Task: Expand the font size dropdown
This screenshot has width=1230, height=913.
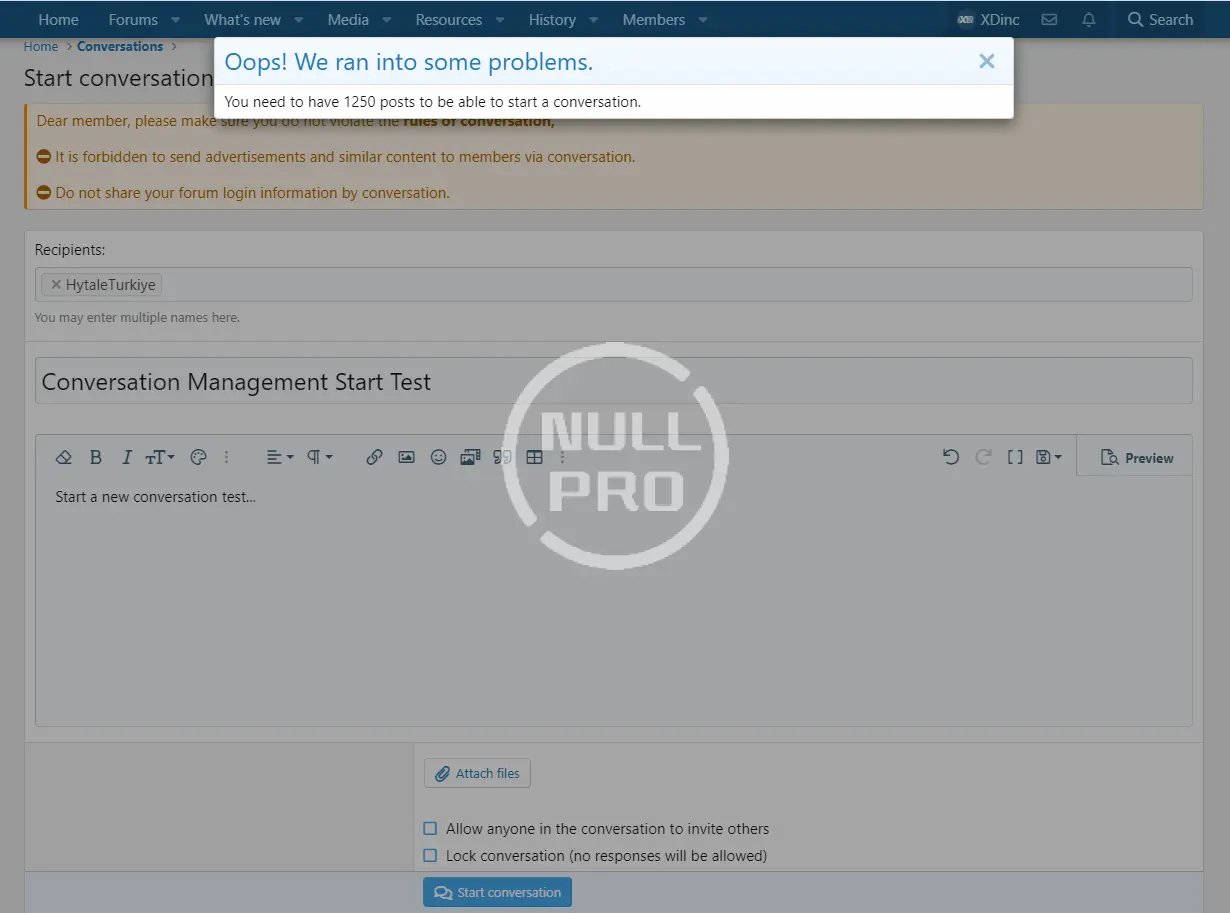Action: [160, 457]
